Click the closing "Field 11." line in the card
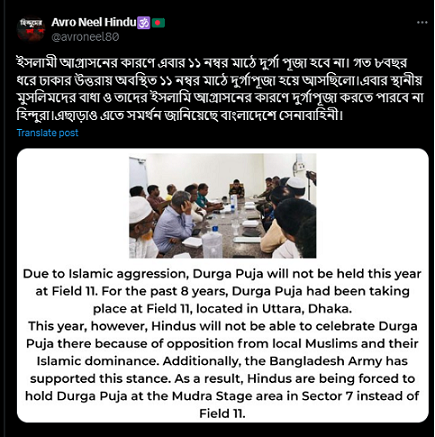 tap(222, 414)
